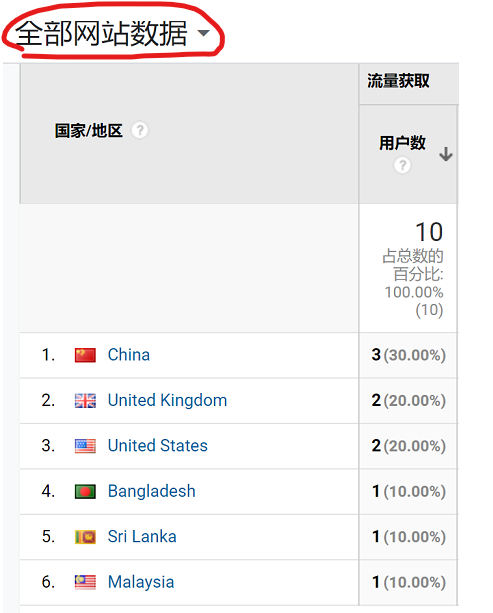Viewport: 493px width, 613px height.
Task: Open the 全部网站数据 view dropdown arrow
Action: (x=204, y=33)
